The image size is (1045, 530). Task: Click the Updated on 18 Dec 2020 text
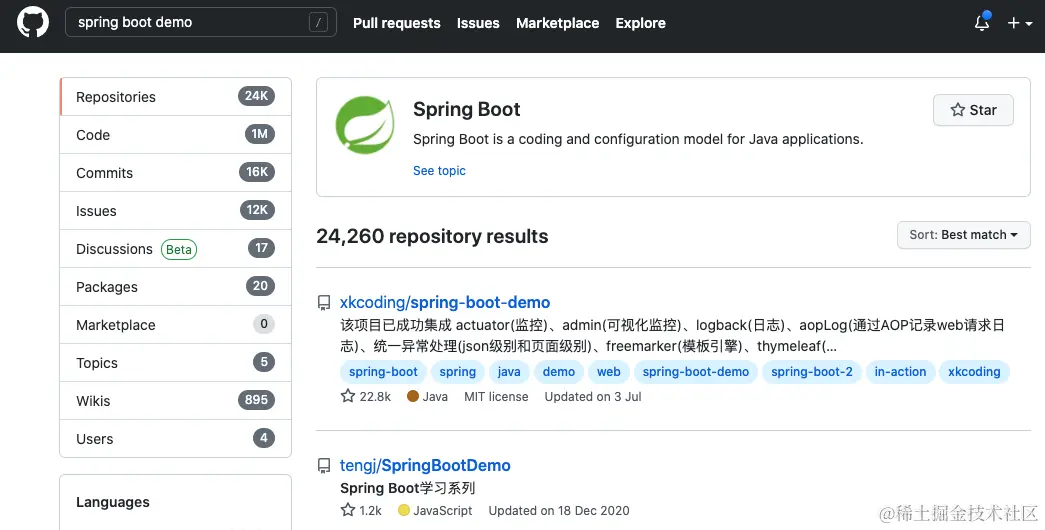click(x=558, y=511)
